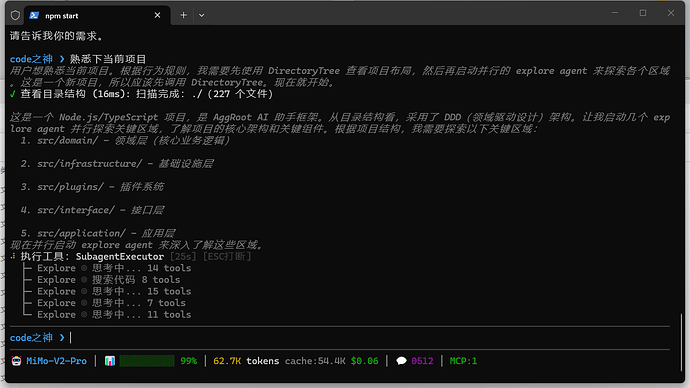Click the Explore row with 15 tools
This screenshot has width=690, height=388.
click(x=114, y=291)
